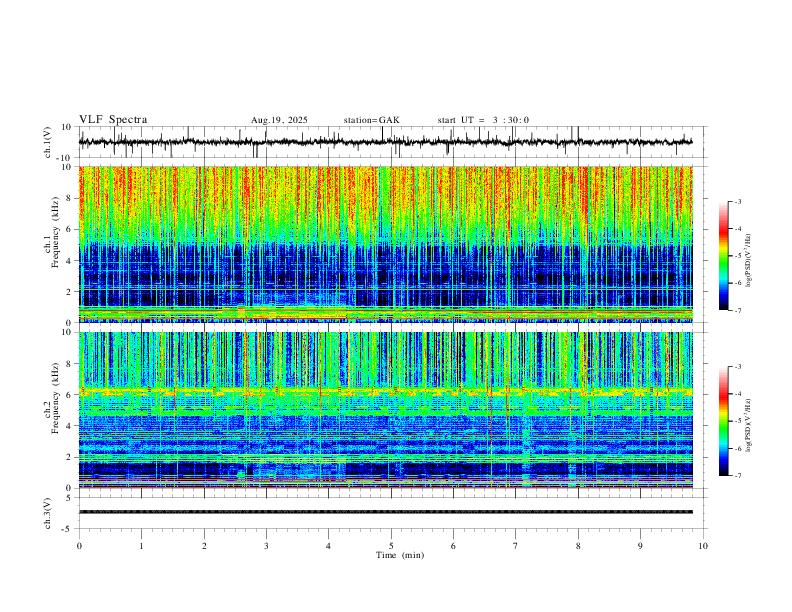Click the time axis tick label "9"
792x612 pixels.
click(x=640, y=546)
